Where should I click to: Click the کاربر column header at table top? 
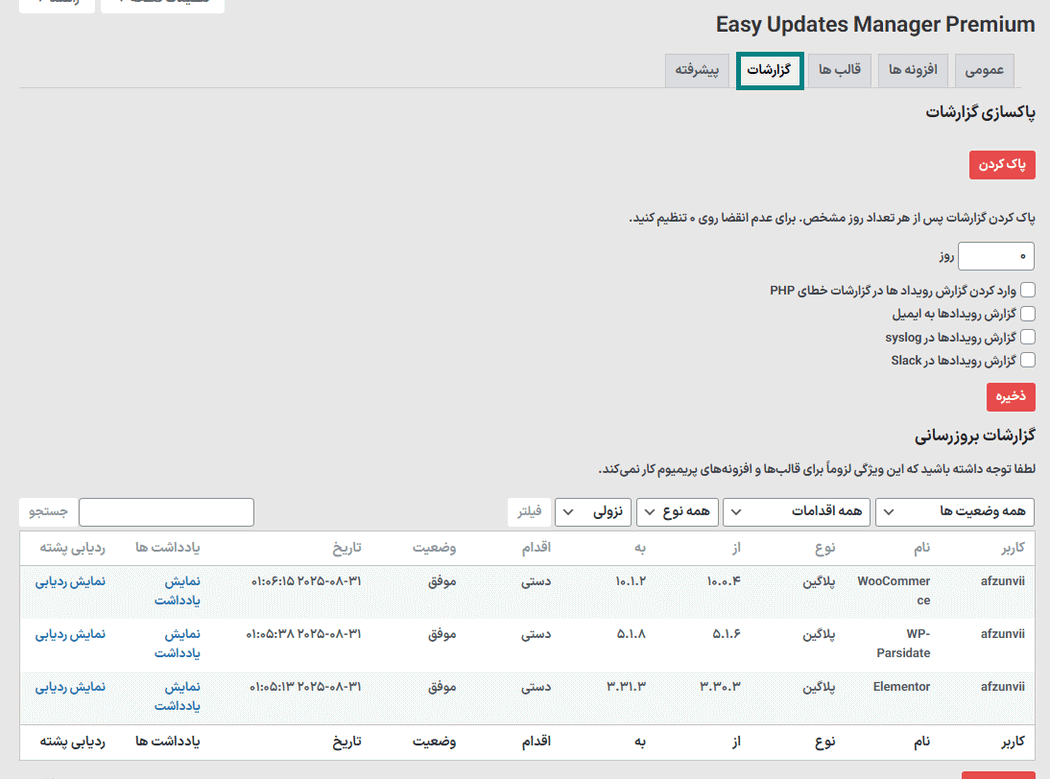pyautogui.click(x=1012, y=548)
